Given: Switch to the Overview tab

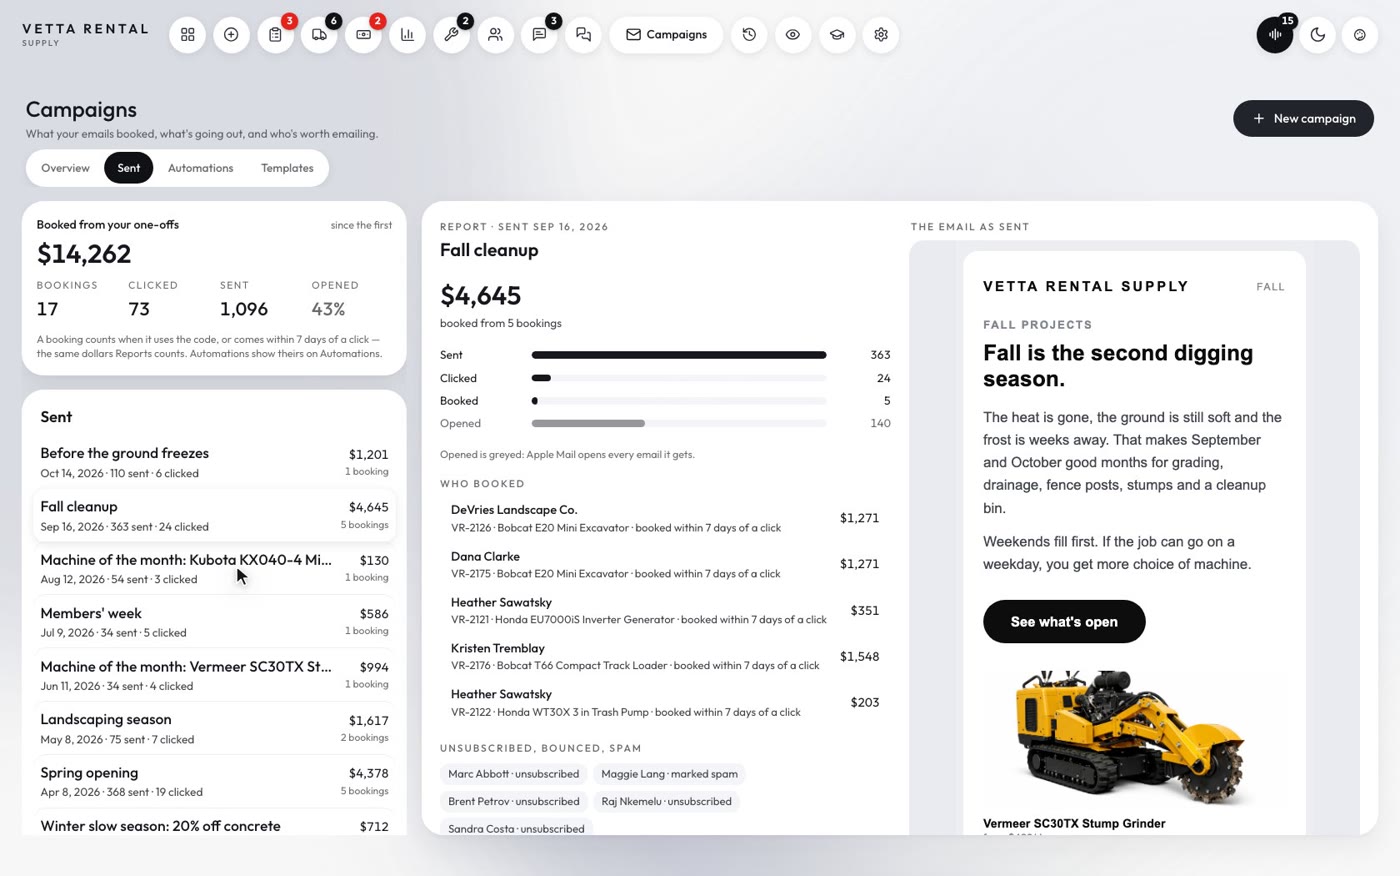Looking at the screenshot, I should [x=65, y=168].
